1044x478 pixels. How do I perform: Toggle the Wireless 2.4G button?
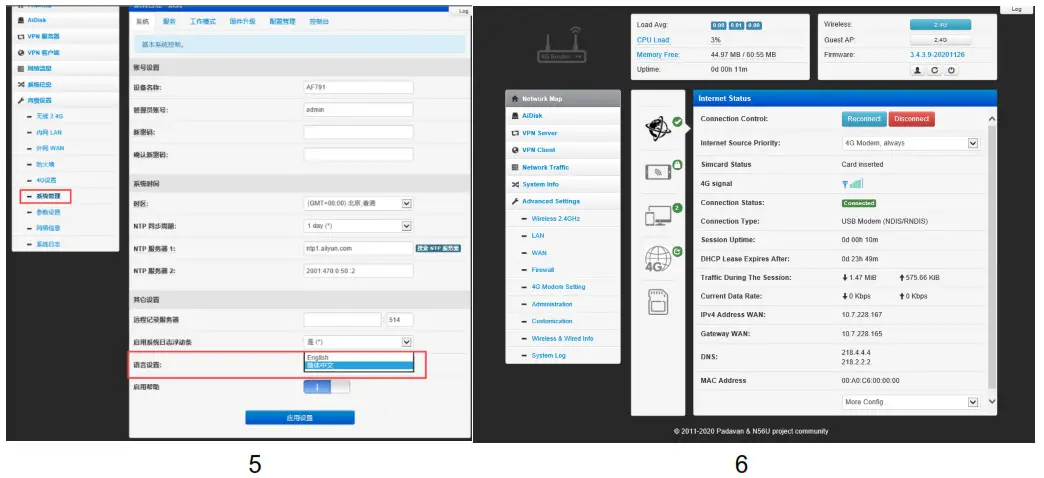tap(940, 25)
